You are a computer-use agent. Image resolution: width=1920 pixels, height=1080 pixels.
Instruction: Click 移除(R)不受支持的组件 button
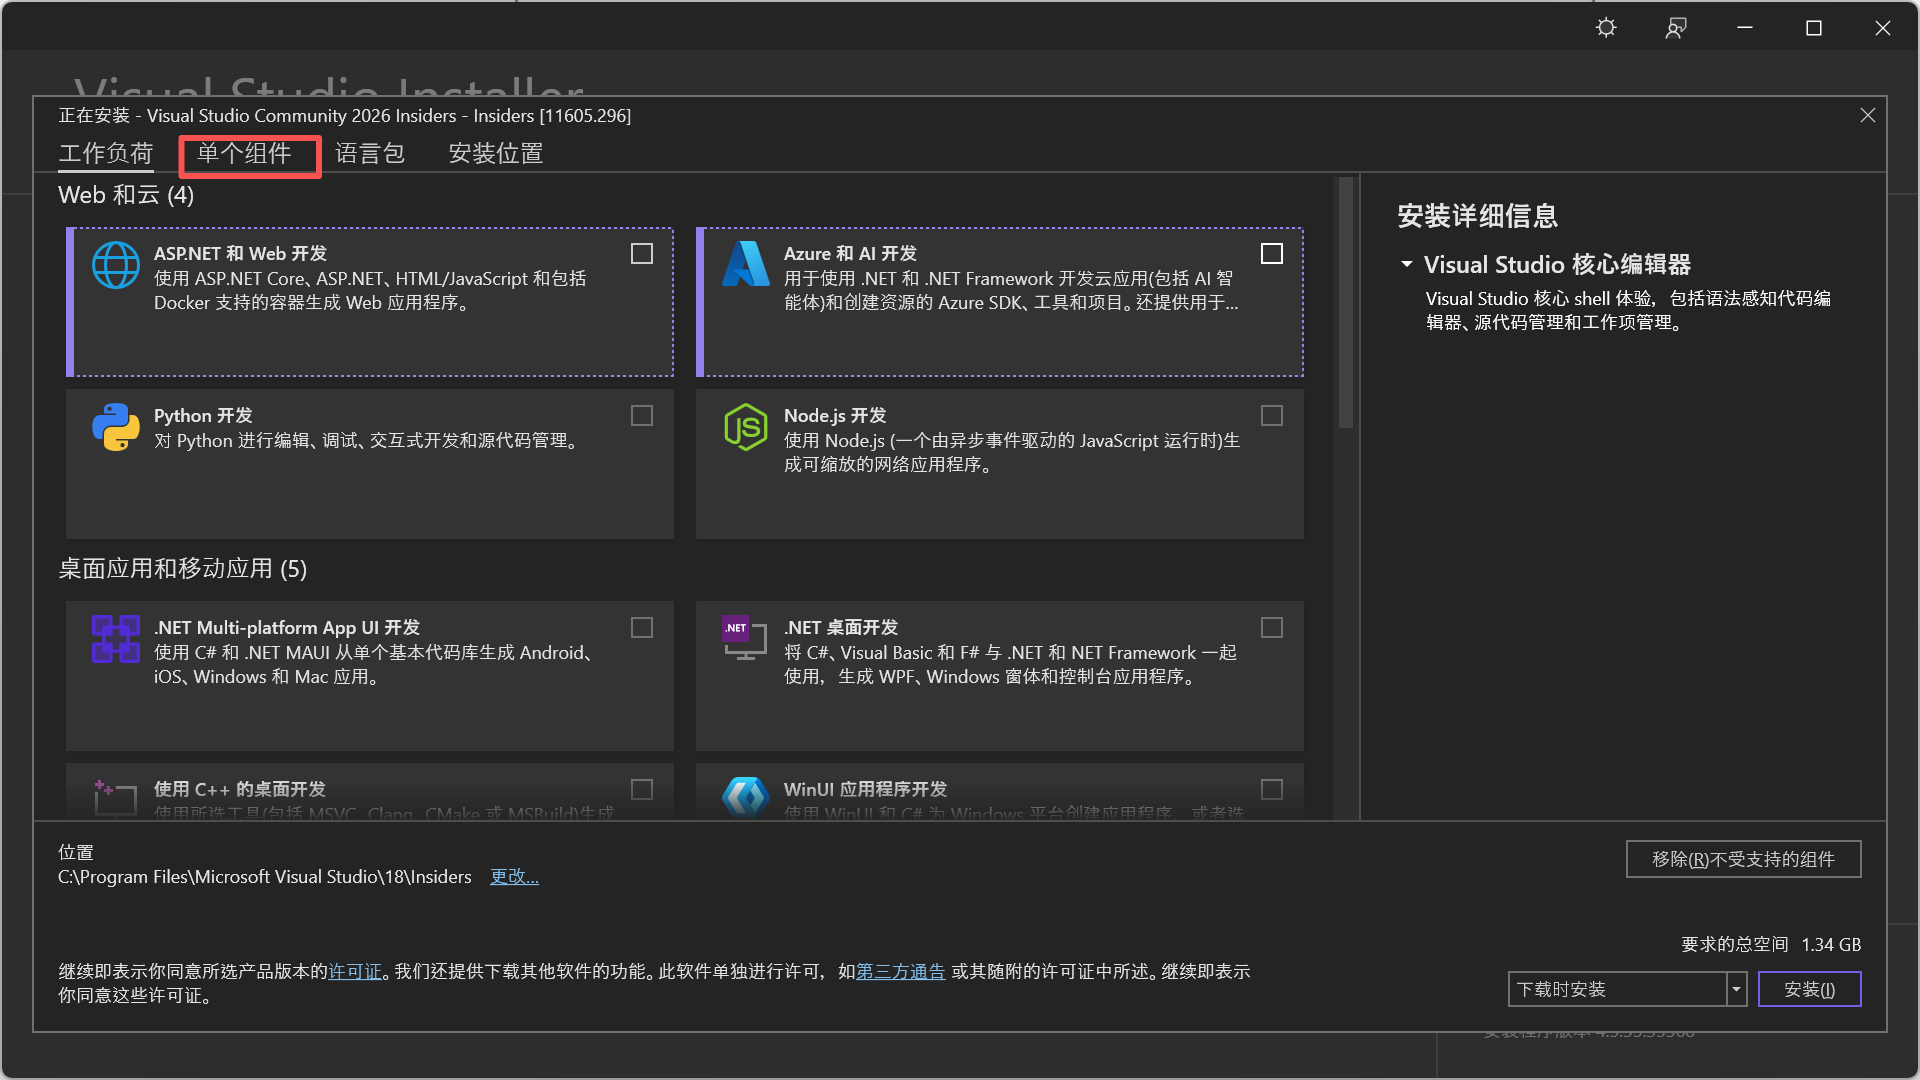click(x=1743, y=859)
